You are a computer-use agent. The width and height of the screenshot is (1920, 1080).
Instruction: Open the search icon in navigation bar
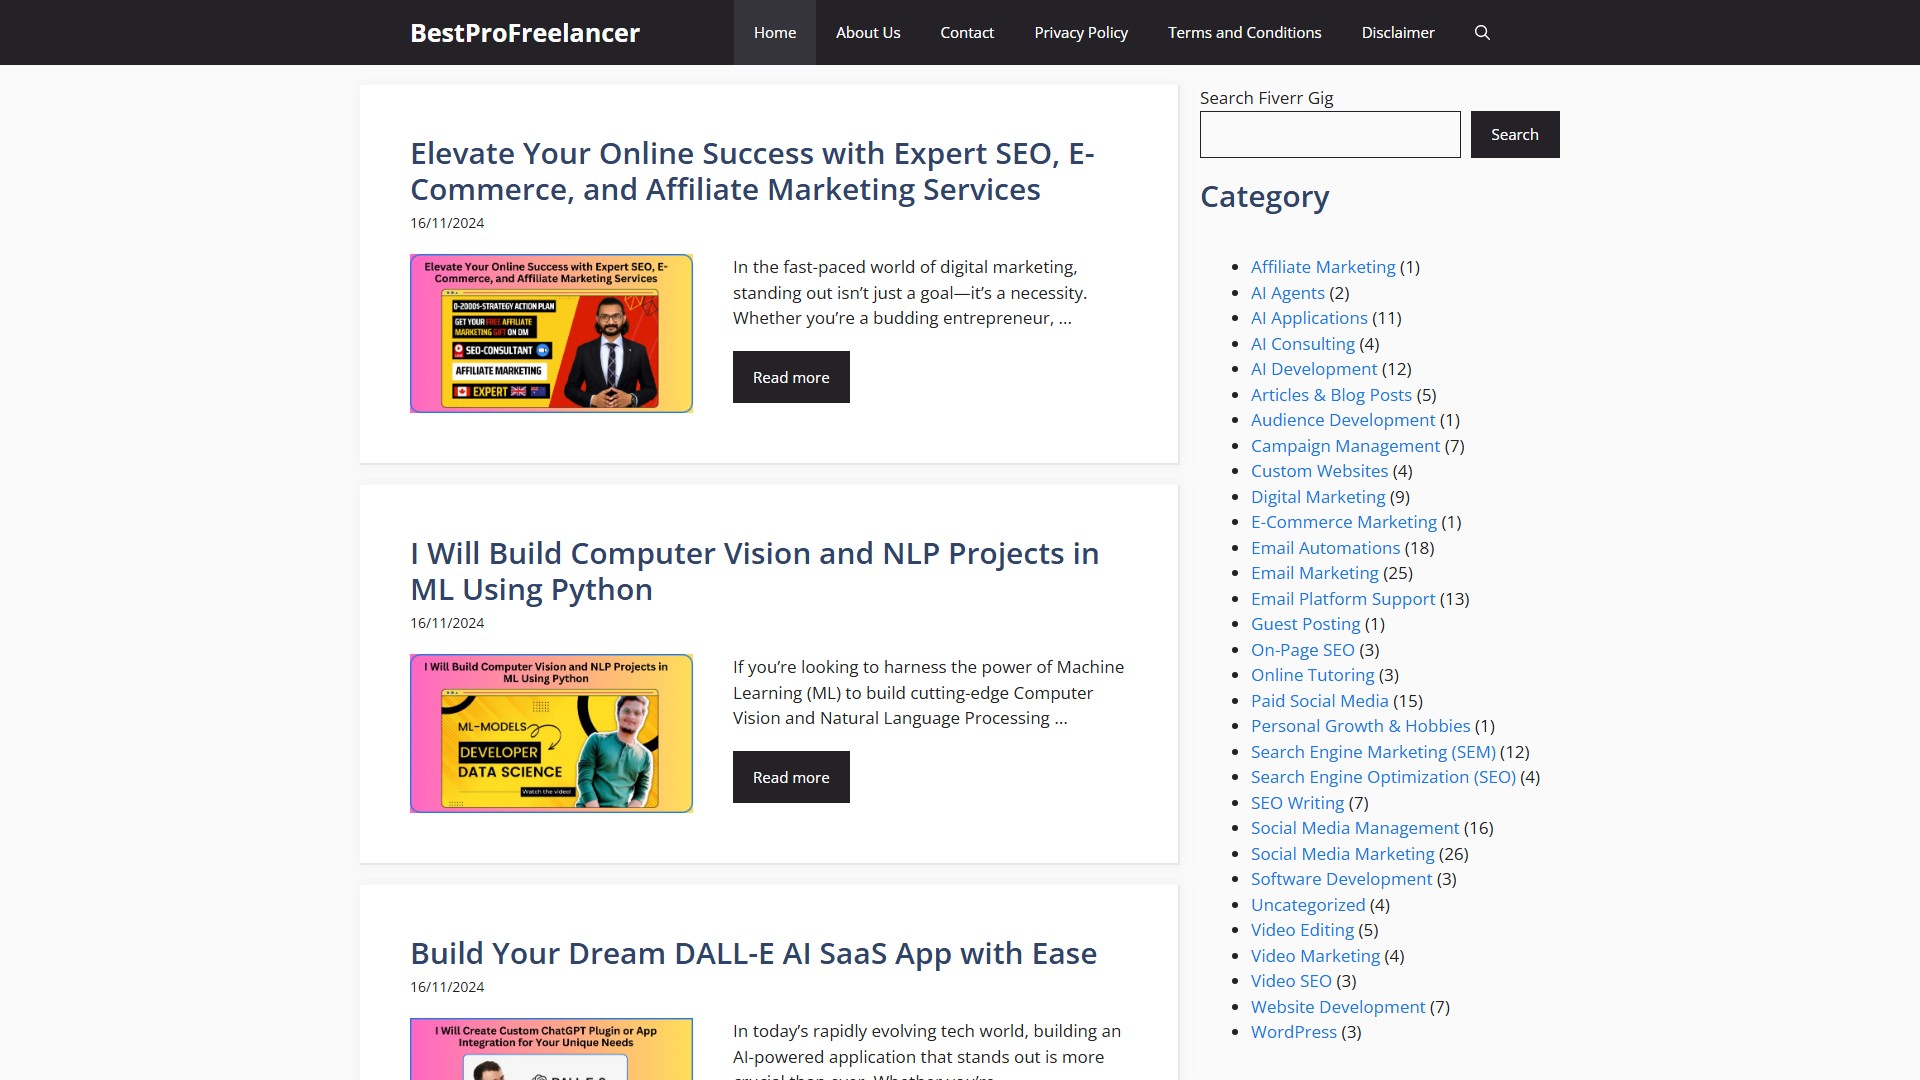(x=1482, y=32)
